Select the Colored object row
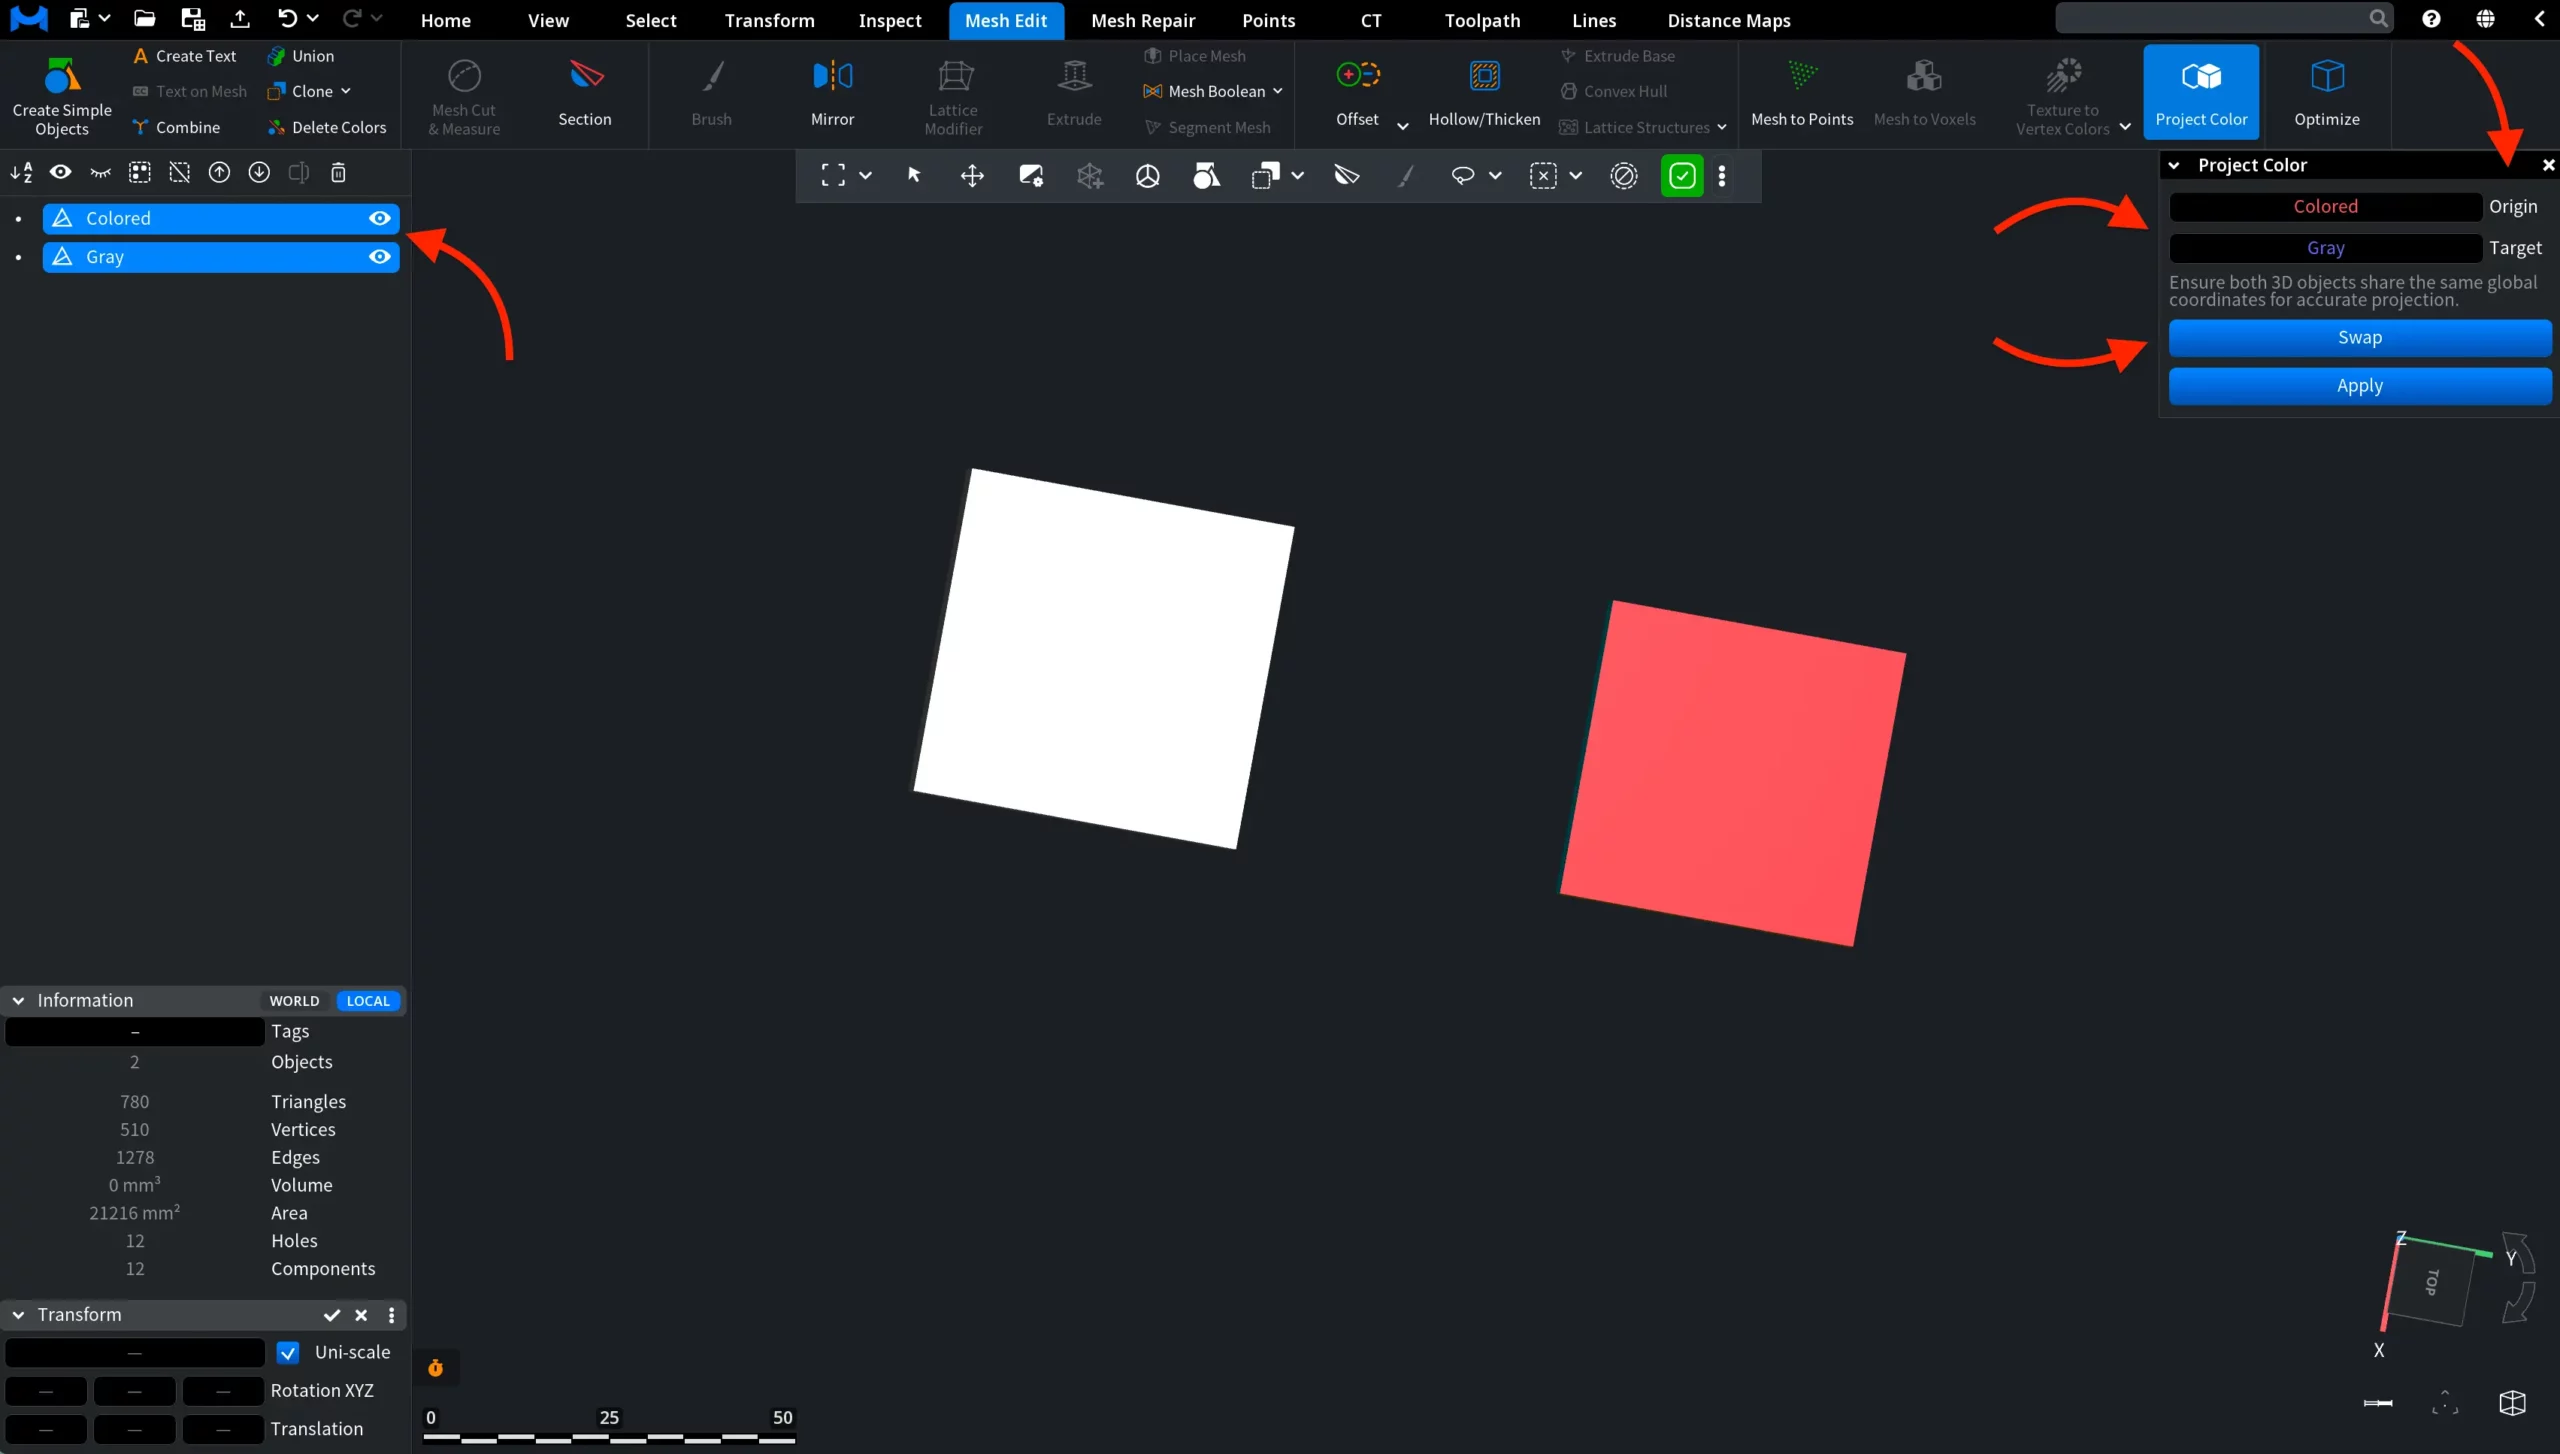This screenshot has width=2560, height=1454. [x=220, y=218]
